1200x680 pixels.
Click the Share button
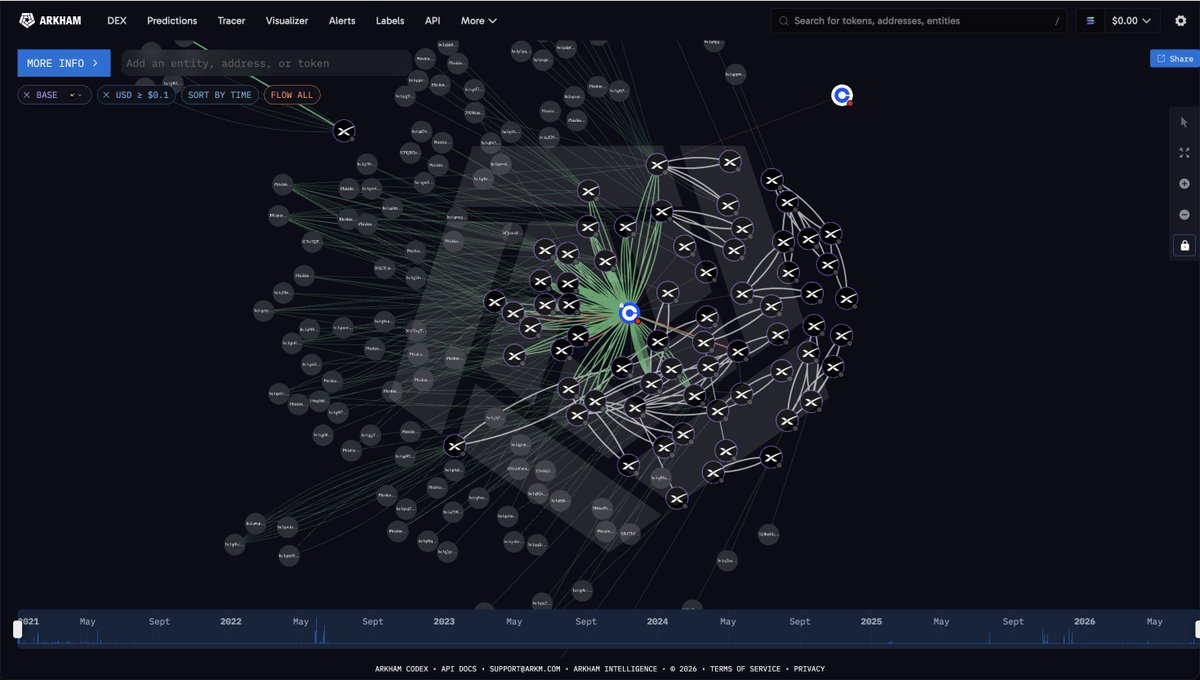(1174, 59)
